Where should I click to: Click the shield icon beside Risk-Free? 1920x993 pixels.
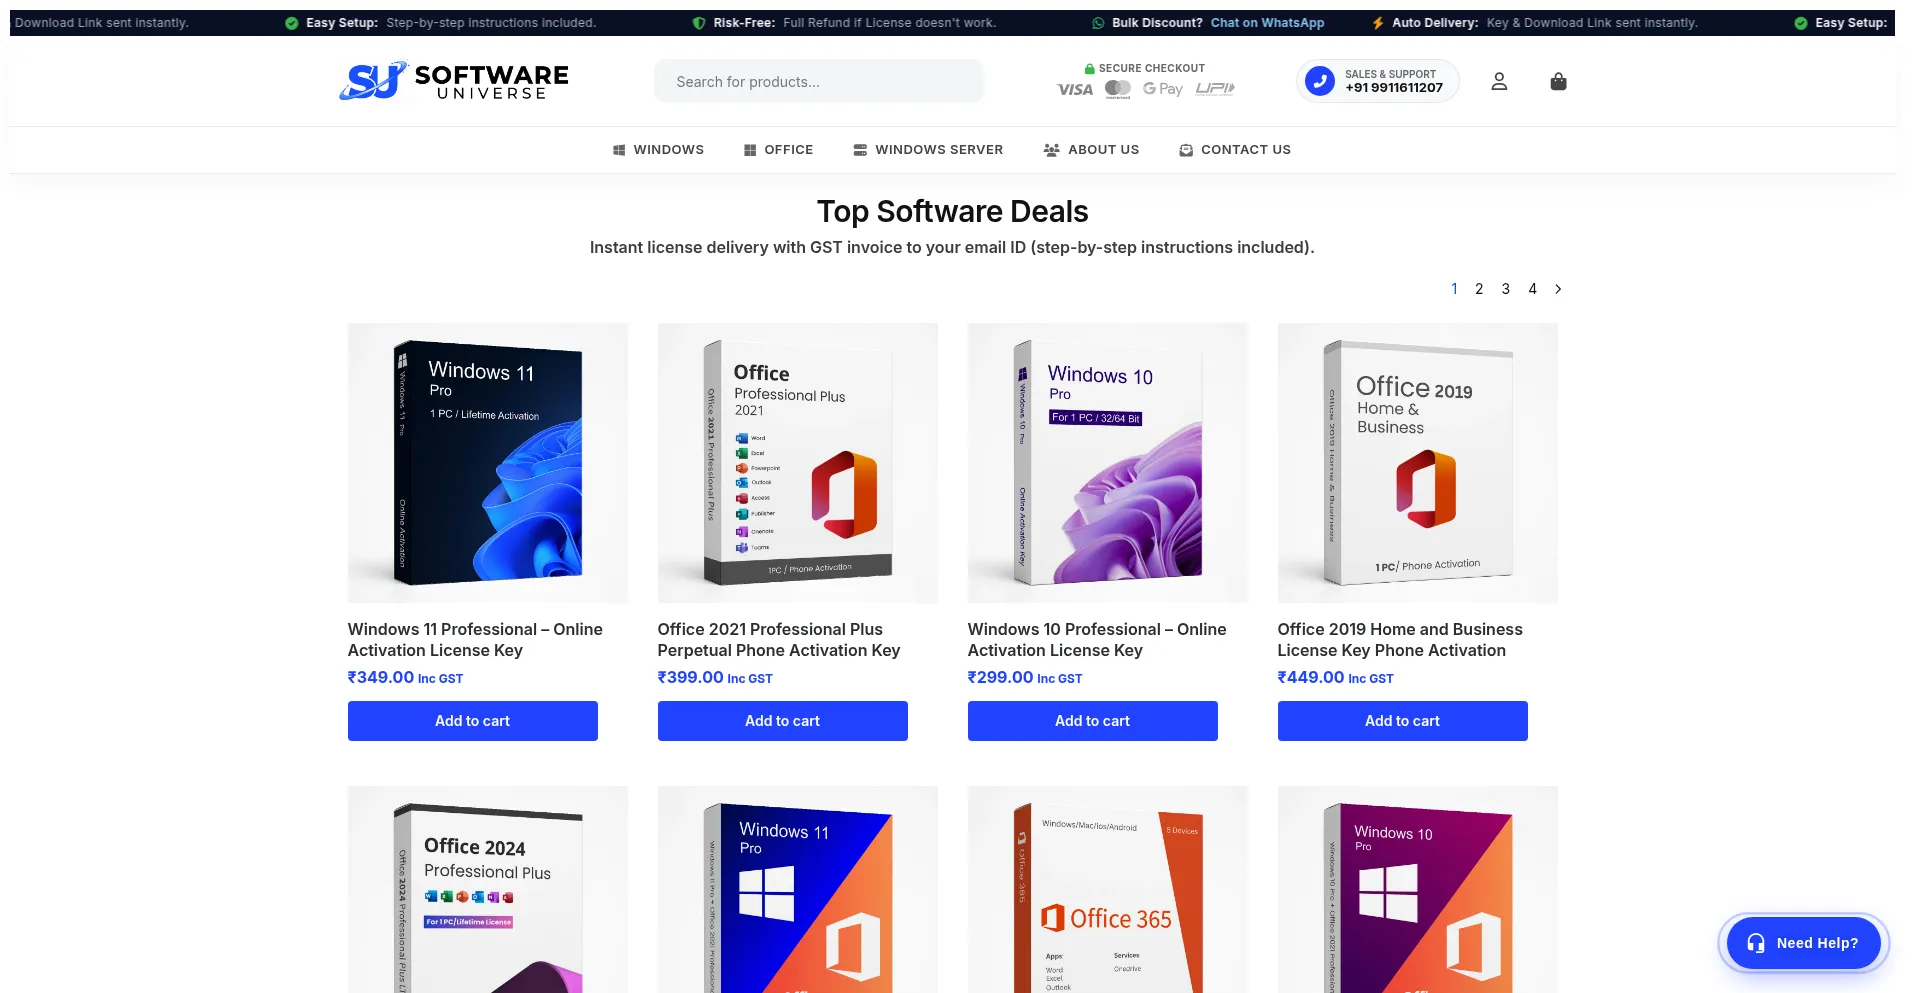699,23
